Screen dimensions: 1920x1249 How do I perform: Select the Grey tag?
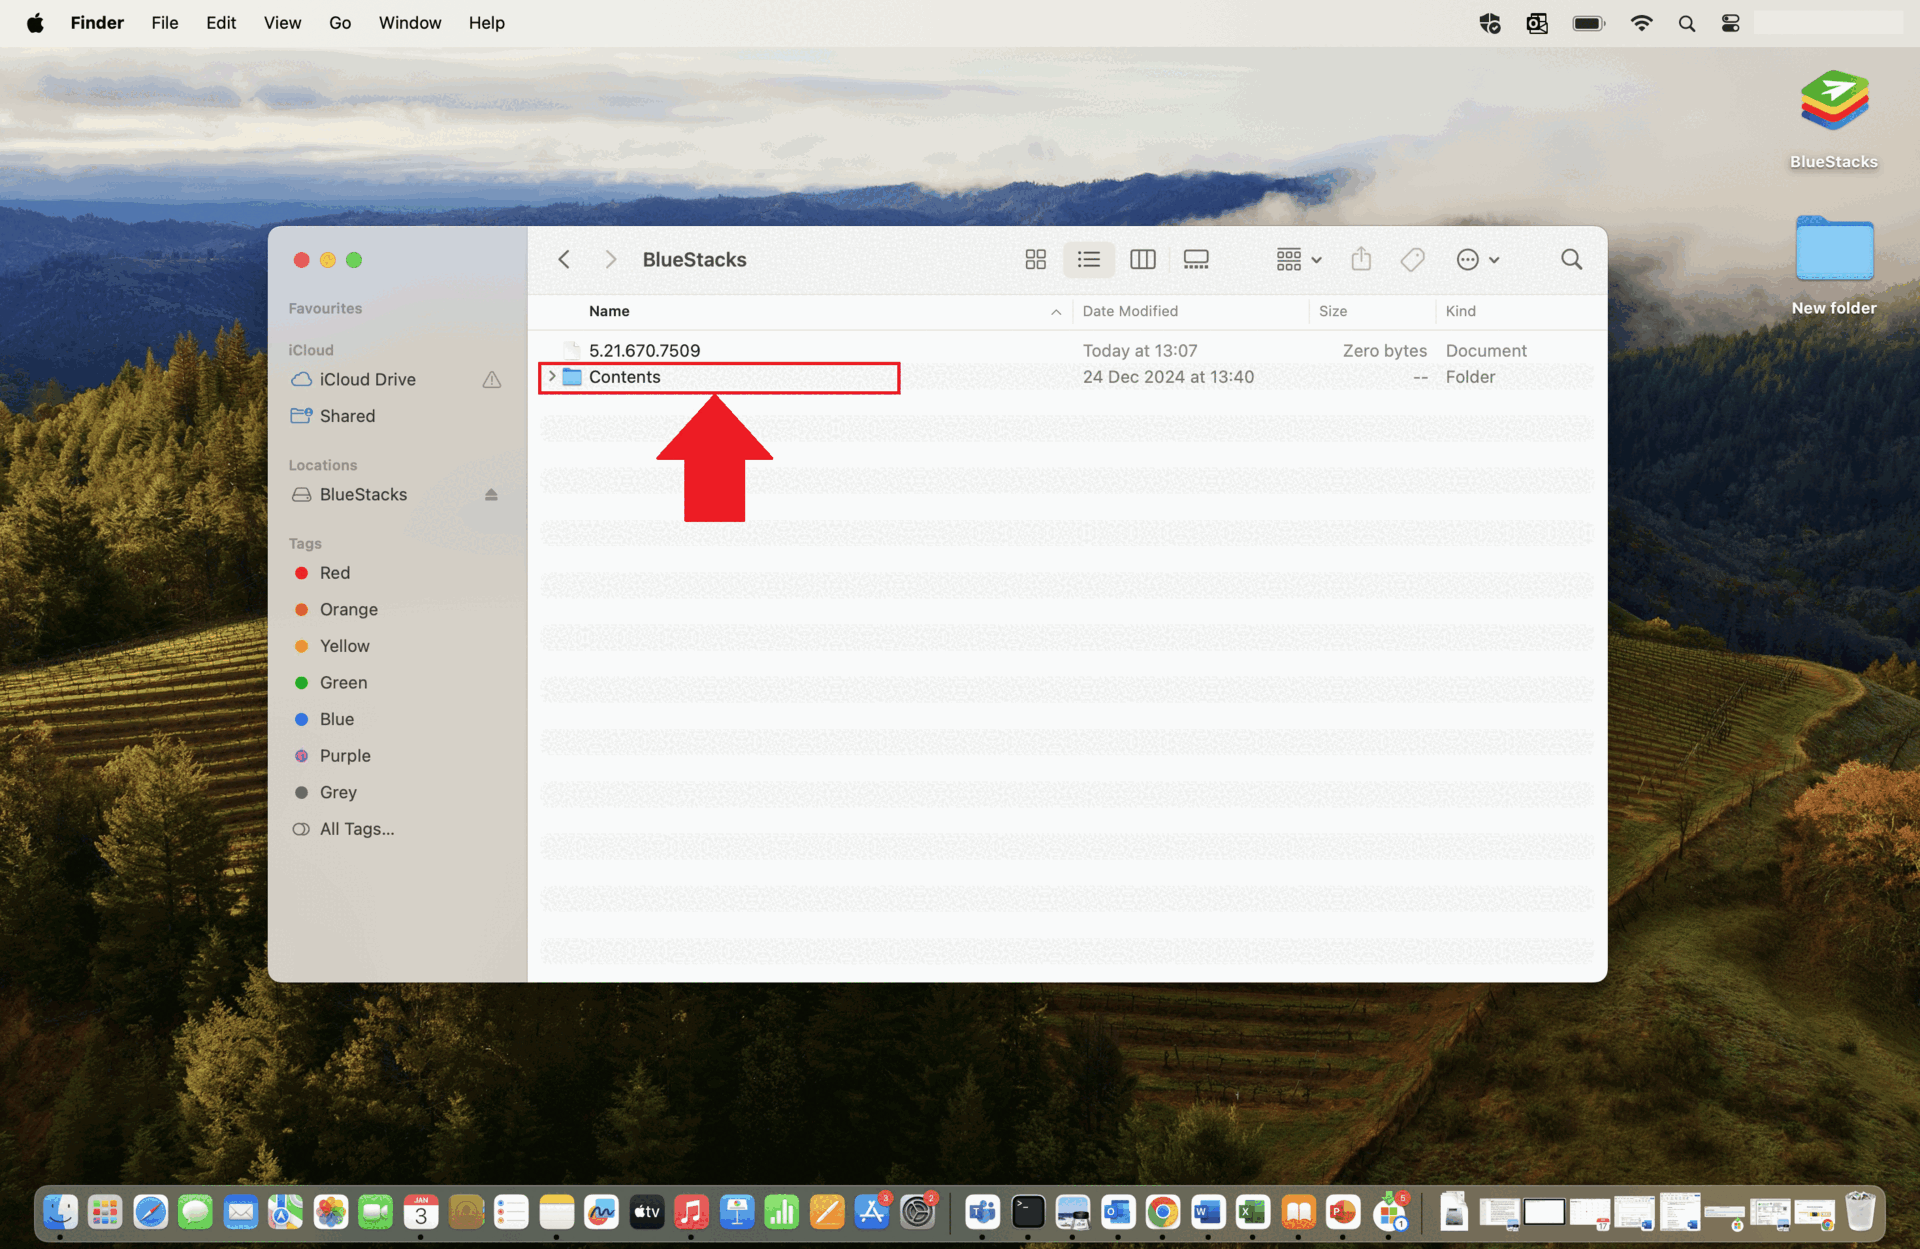[338, 793]
